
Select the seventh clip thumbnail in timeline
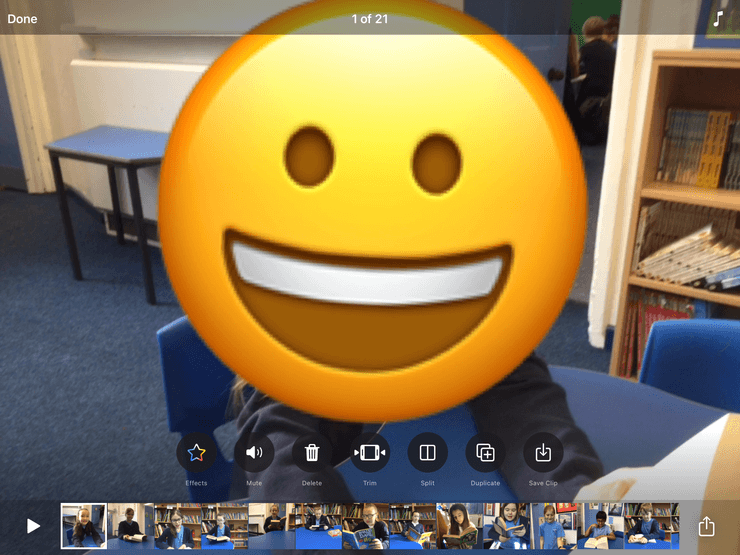[366, 526]
